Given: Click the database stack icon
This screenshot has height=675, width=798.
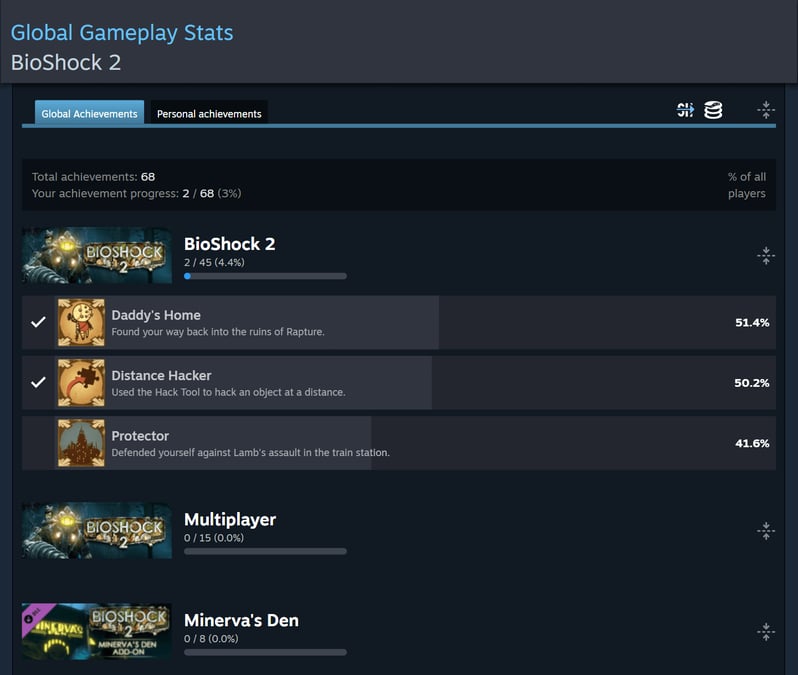Looking at the screenshot, I should pyautogui.click(x=713, y=109).
